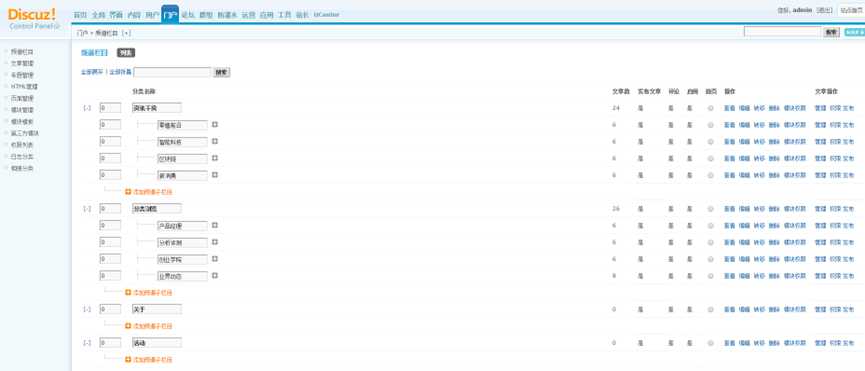The width and height of the screenshot is (865, 371).
Task: Click the orange plus icon above the 产品经理 group
Action: pos(128,192)
